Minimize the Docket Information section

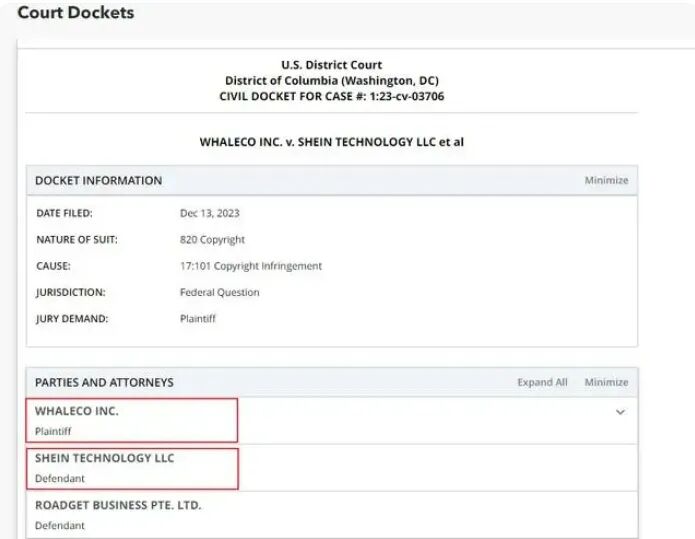pos(606,180)
